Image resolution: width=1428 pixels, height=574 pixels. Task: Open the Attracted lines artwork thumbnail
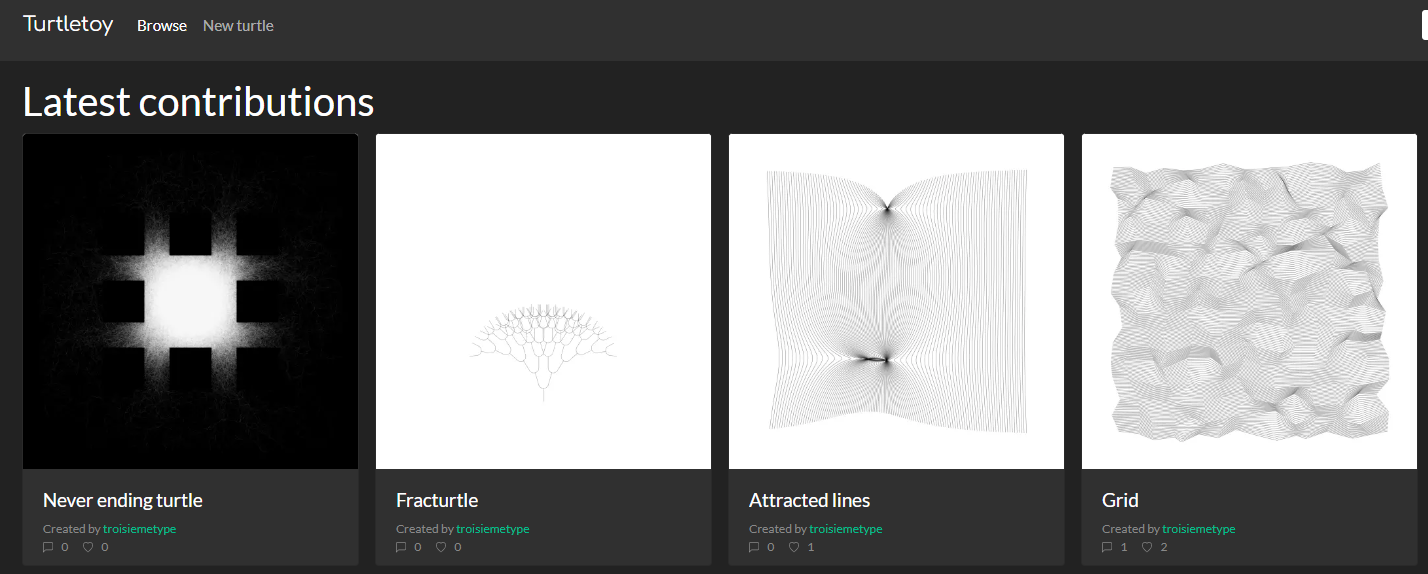(x=896, y=301)
